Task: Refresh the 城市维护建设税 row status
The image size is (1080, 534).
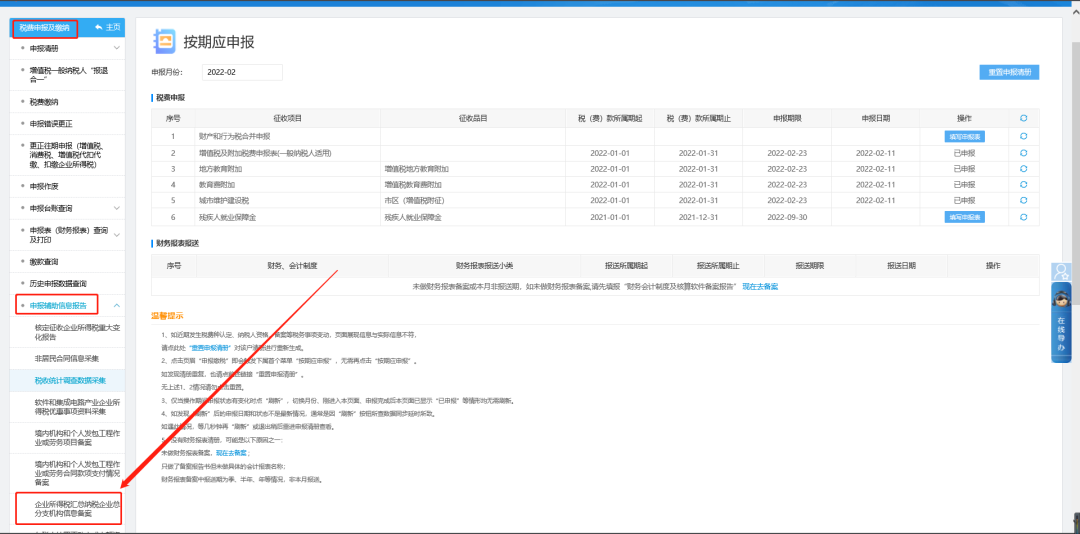Action: click(x=1023, y=201)
